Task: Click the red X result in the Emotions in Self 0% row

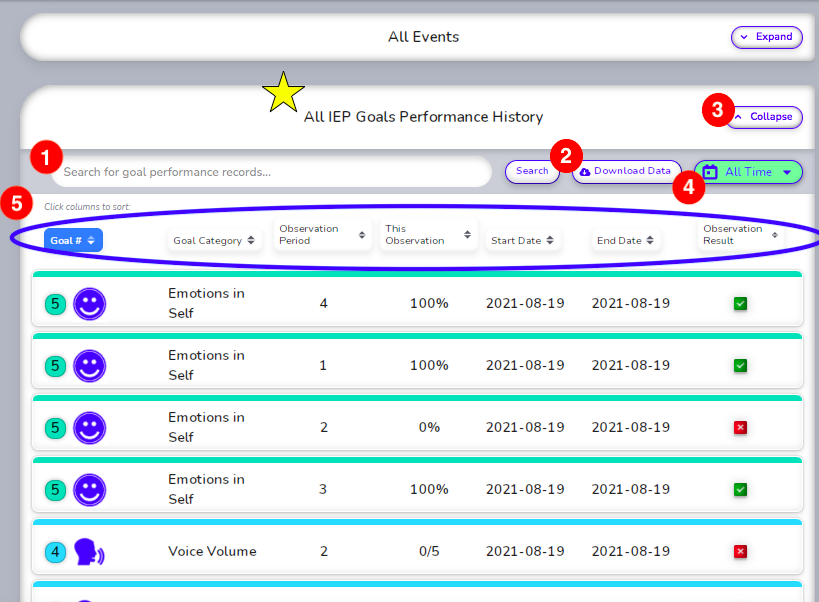Action: point(740,428)
